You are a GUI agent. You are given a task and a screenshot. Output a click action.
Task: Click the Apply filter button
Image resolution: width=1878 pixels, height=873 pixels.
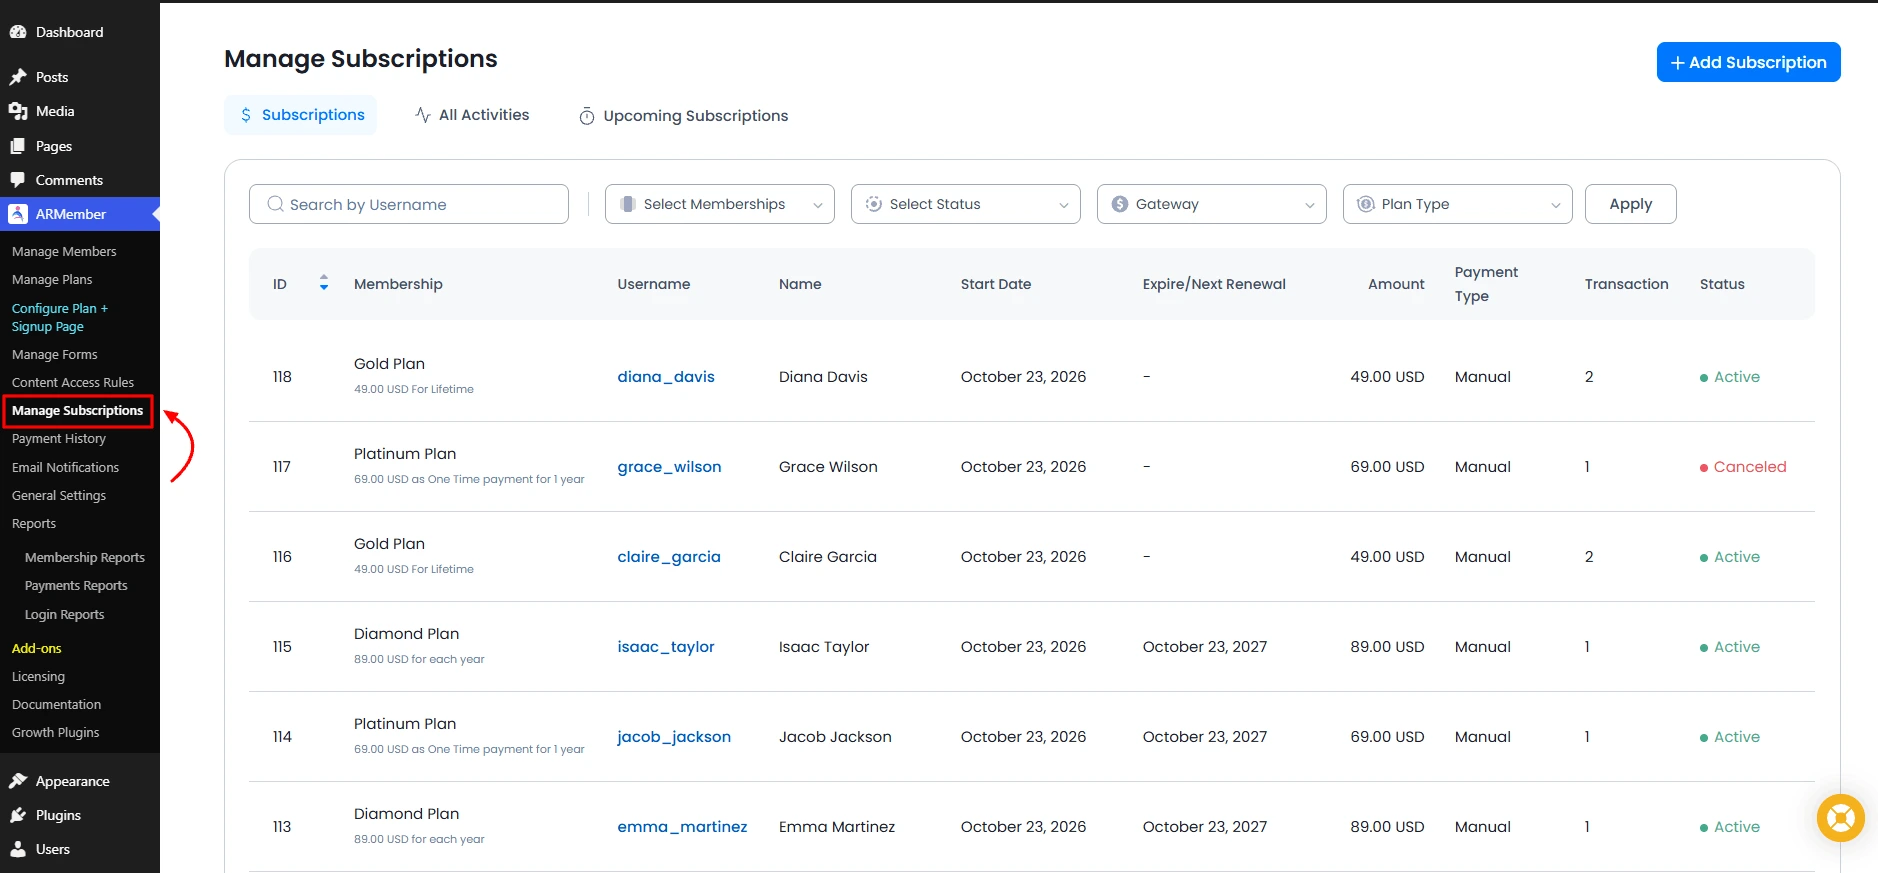[x=1630, y=204]
